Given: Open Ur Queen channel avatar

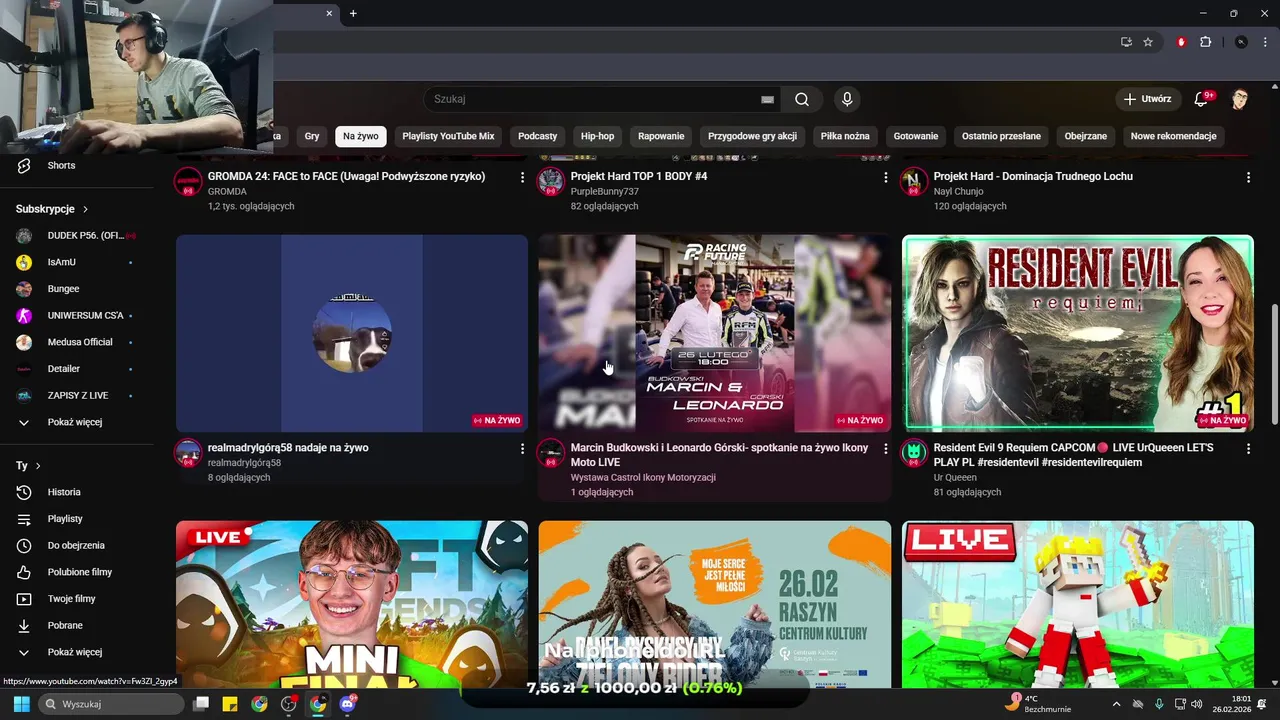Looking at the screenshot, I should coord(913,453).
